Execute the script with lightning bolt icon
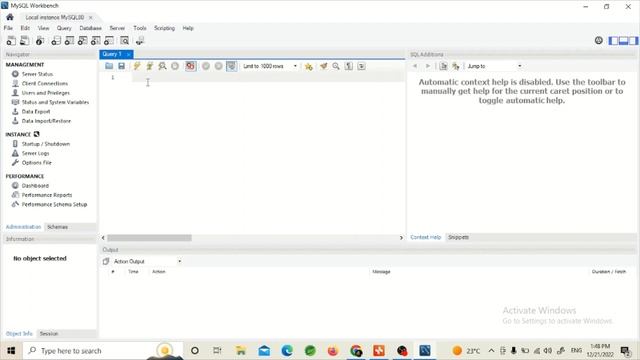640x360 pixels. [x=137, y=66]
